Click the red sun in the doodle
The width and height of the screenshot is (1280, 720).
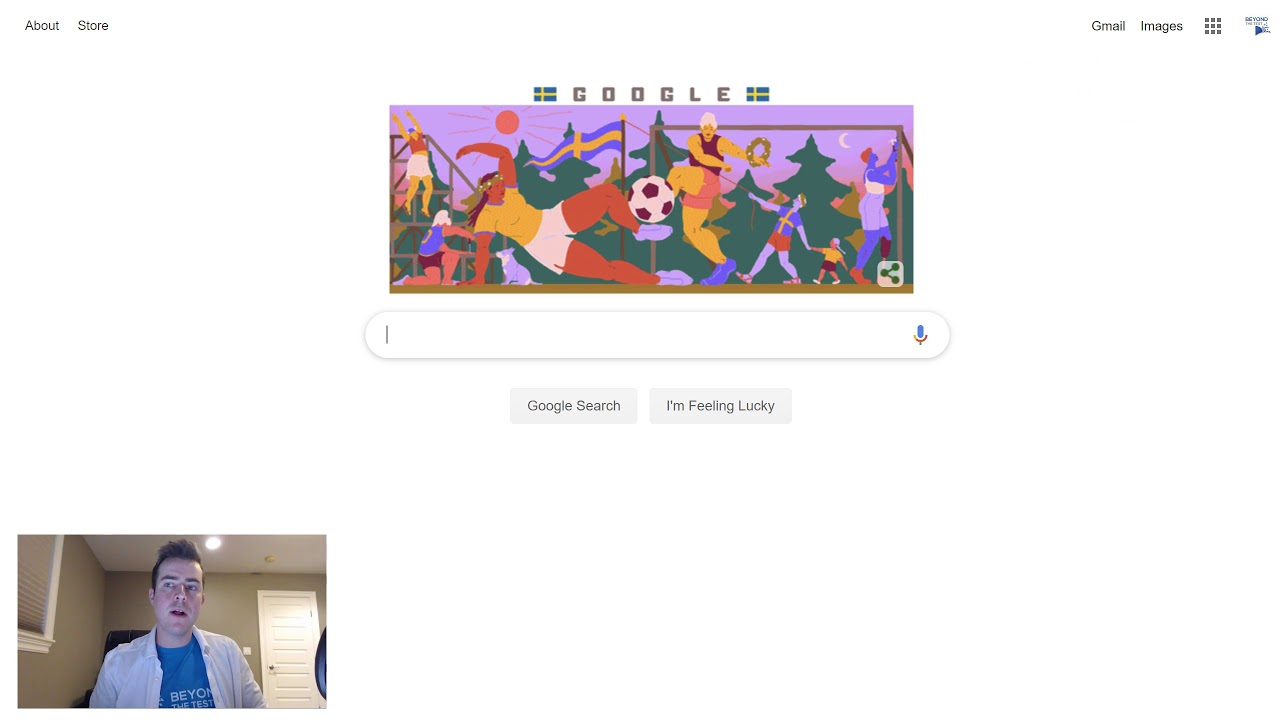pyautogui.click(x=507, y=123)
